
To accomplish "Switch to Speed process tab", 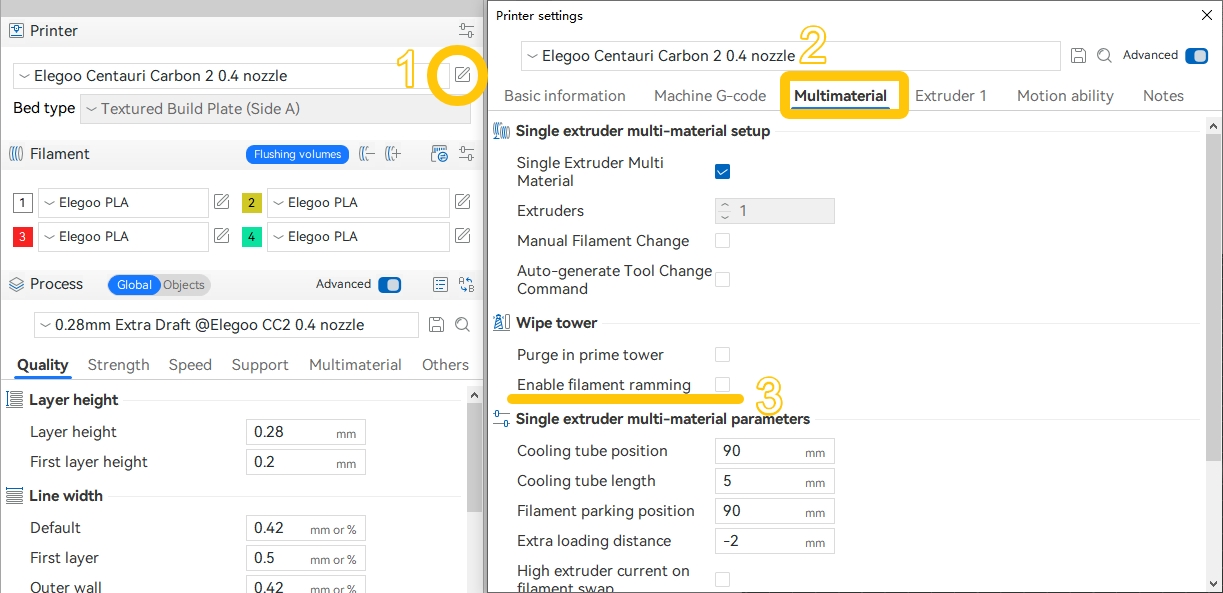I will (190, 365).
